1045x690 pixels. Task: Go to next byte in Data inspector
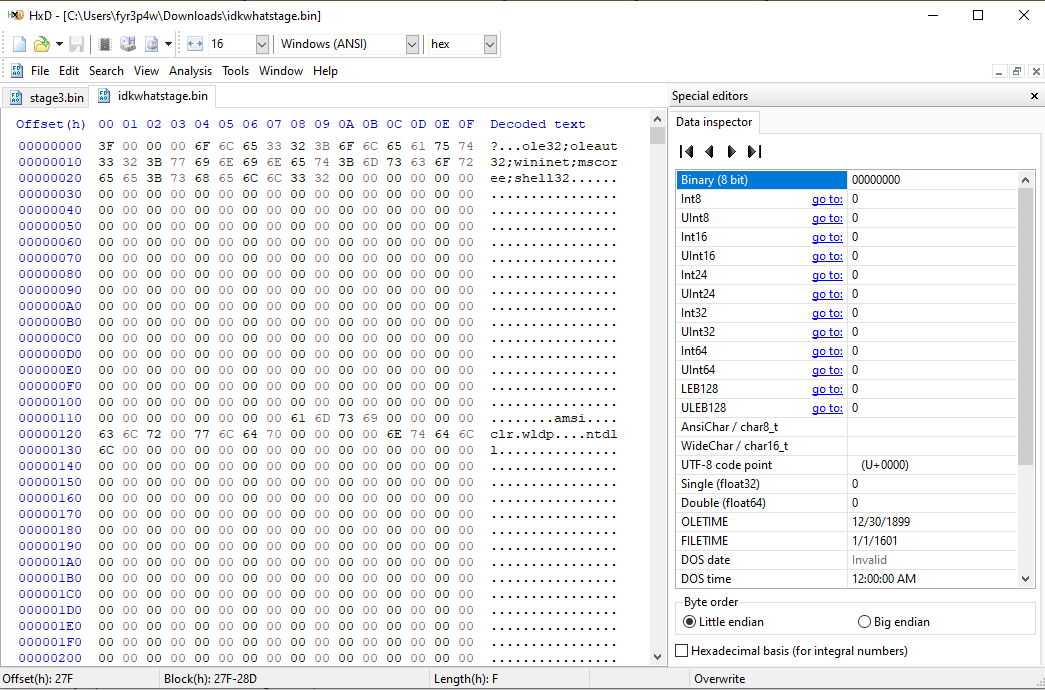(732, 152)
